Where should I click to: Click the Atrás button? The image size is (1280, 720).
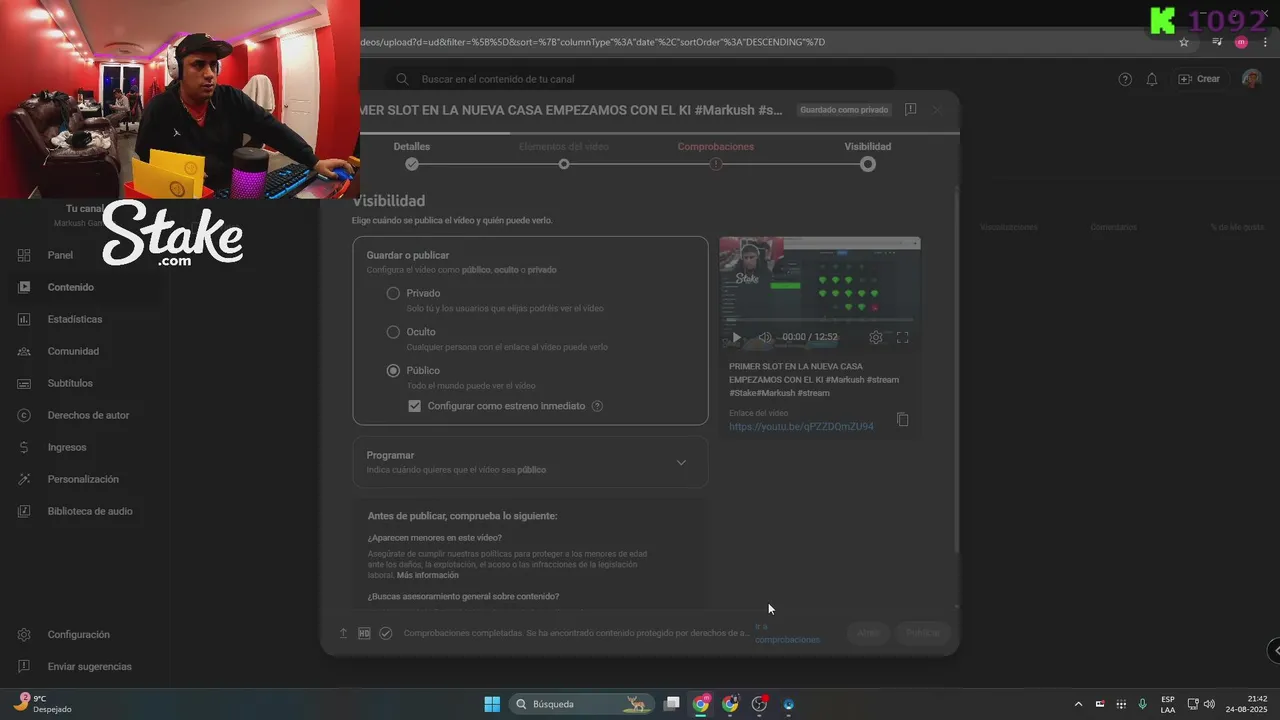click(868, 633)
